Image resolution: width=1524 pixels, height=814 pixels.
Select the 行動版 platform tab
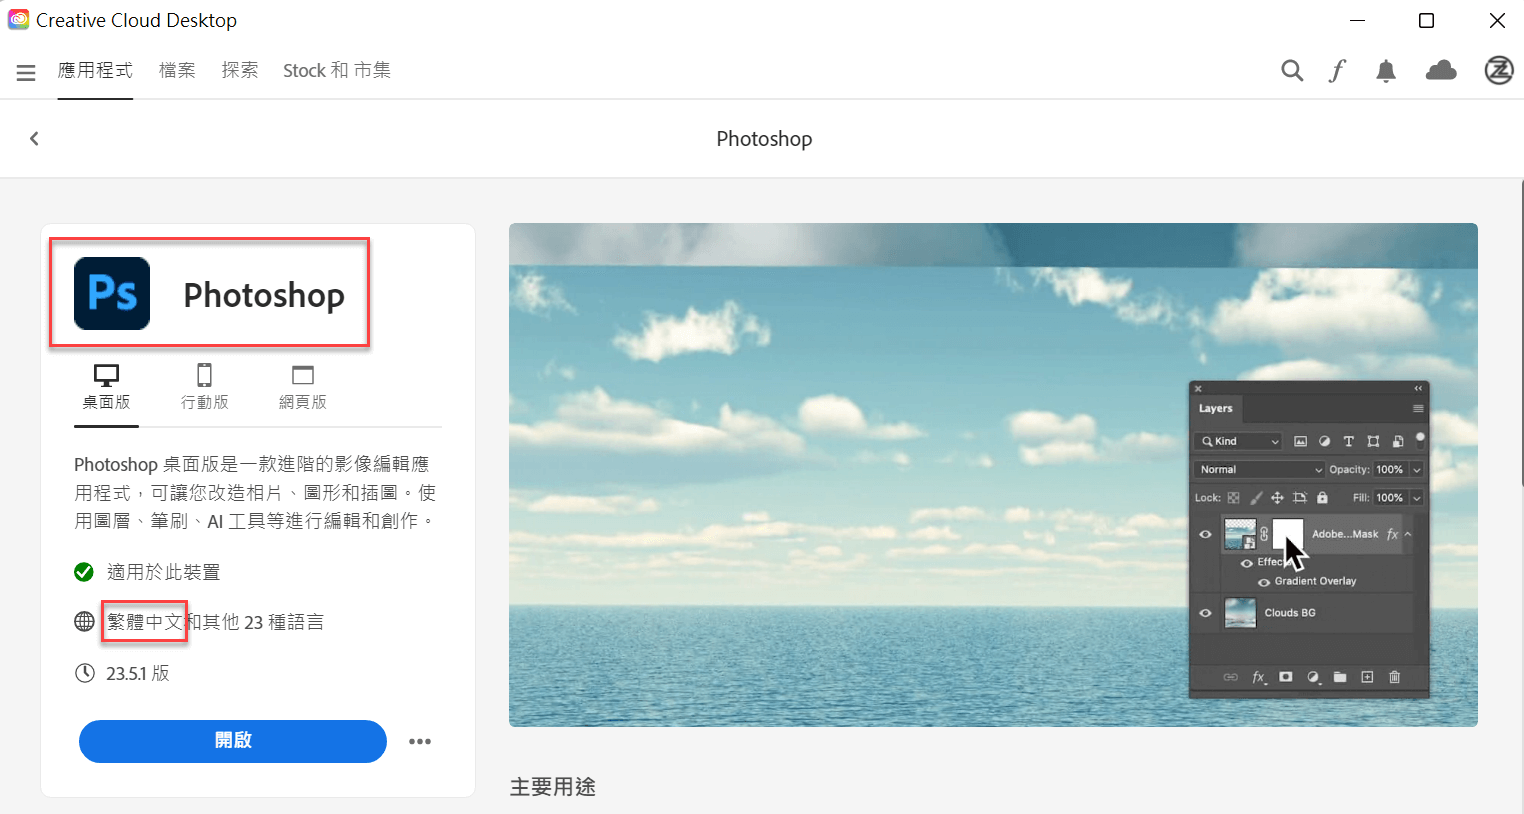click(x=205, y=388)
